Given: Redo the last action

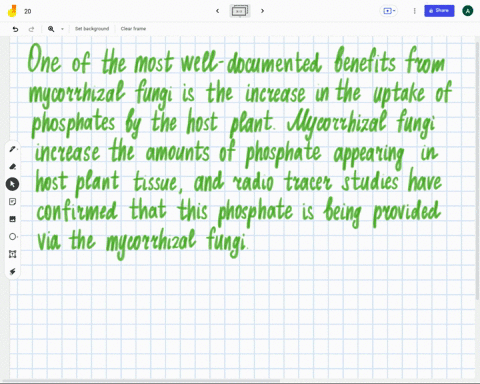Looking at the screenshot, I should pos(31,29).
